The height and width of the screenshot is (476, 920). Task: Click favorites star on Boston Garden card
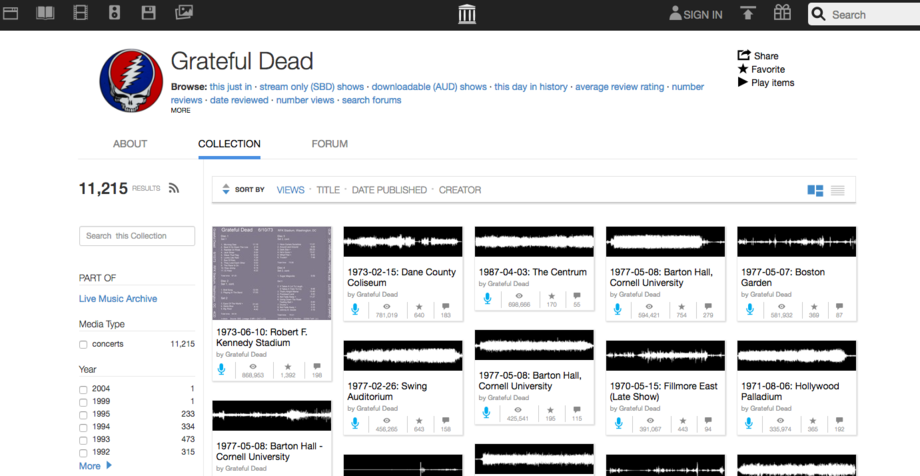pos(814,307)
